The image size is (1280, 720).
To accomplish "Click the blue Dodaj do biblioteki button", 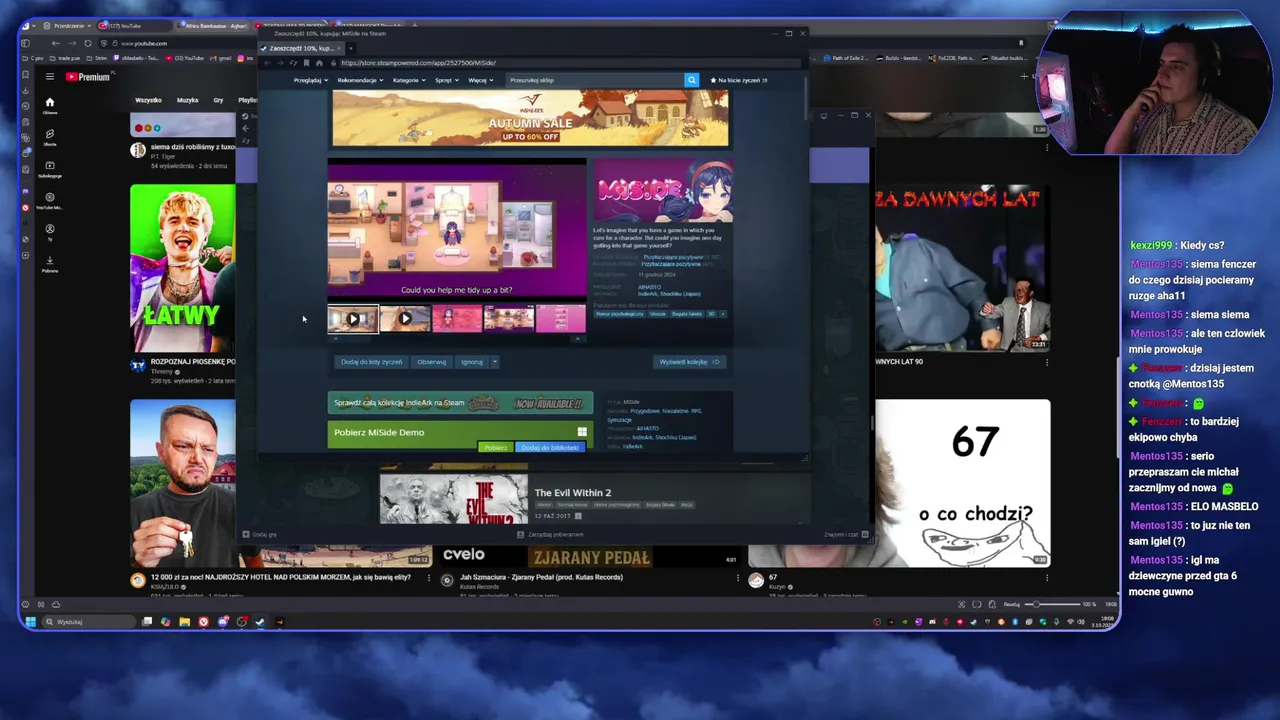I will pyautogui.click(x=550, y=447).
